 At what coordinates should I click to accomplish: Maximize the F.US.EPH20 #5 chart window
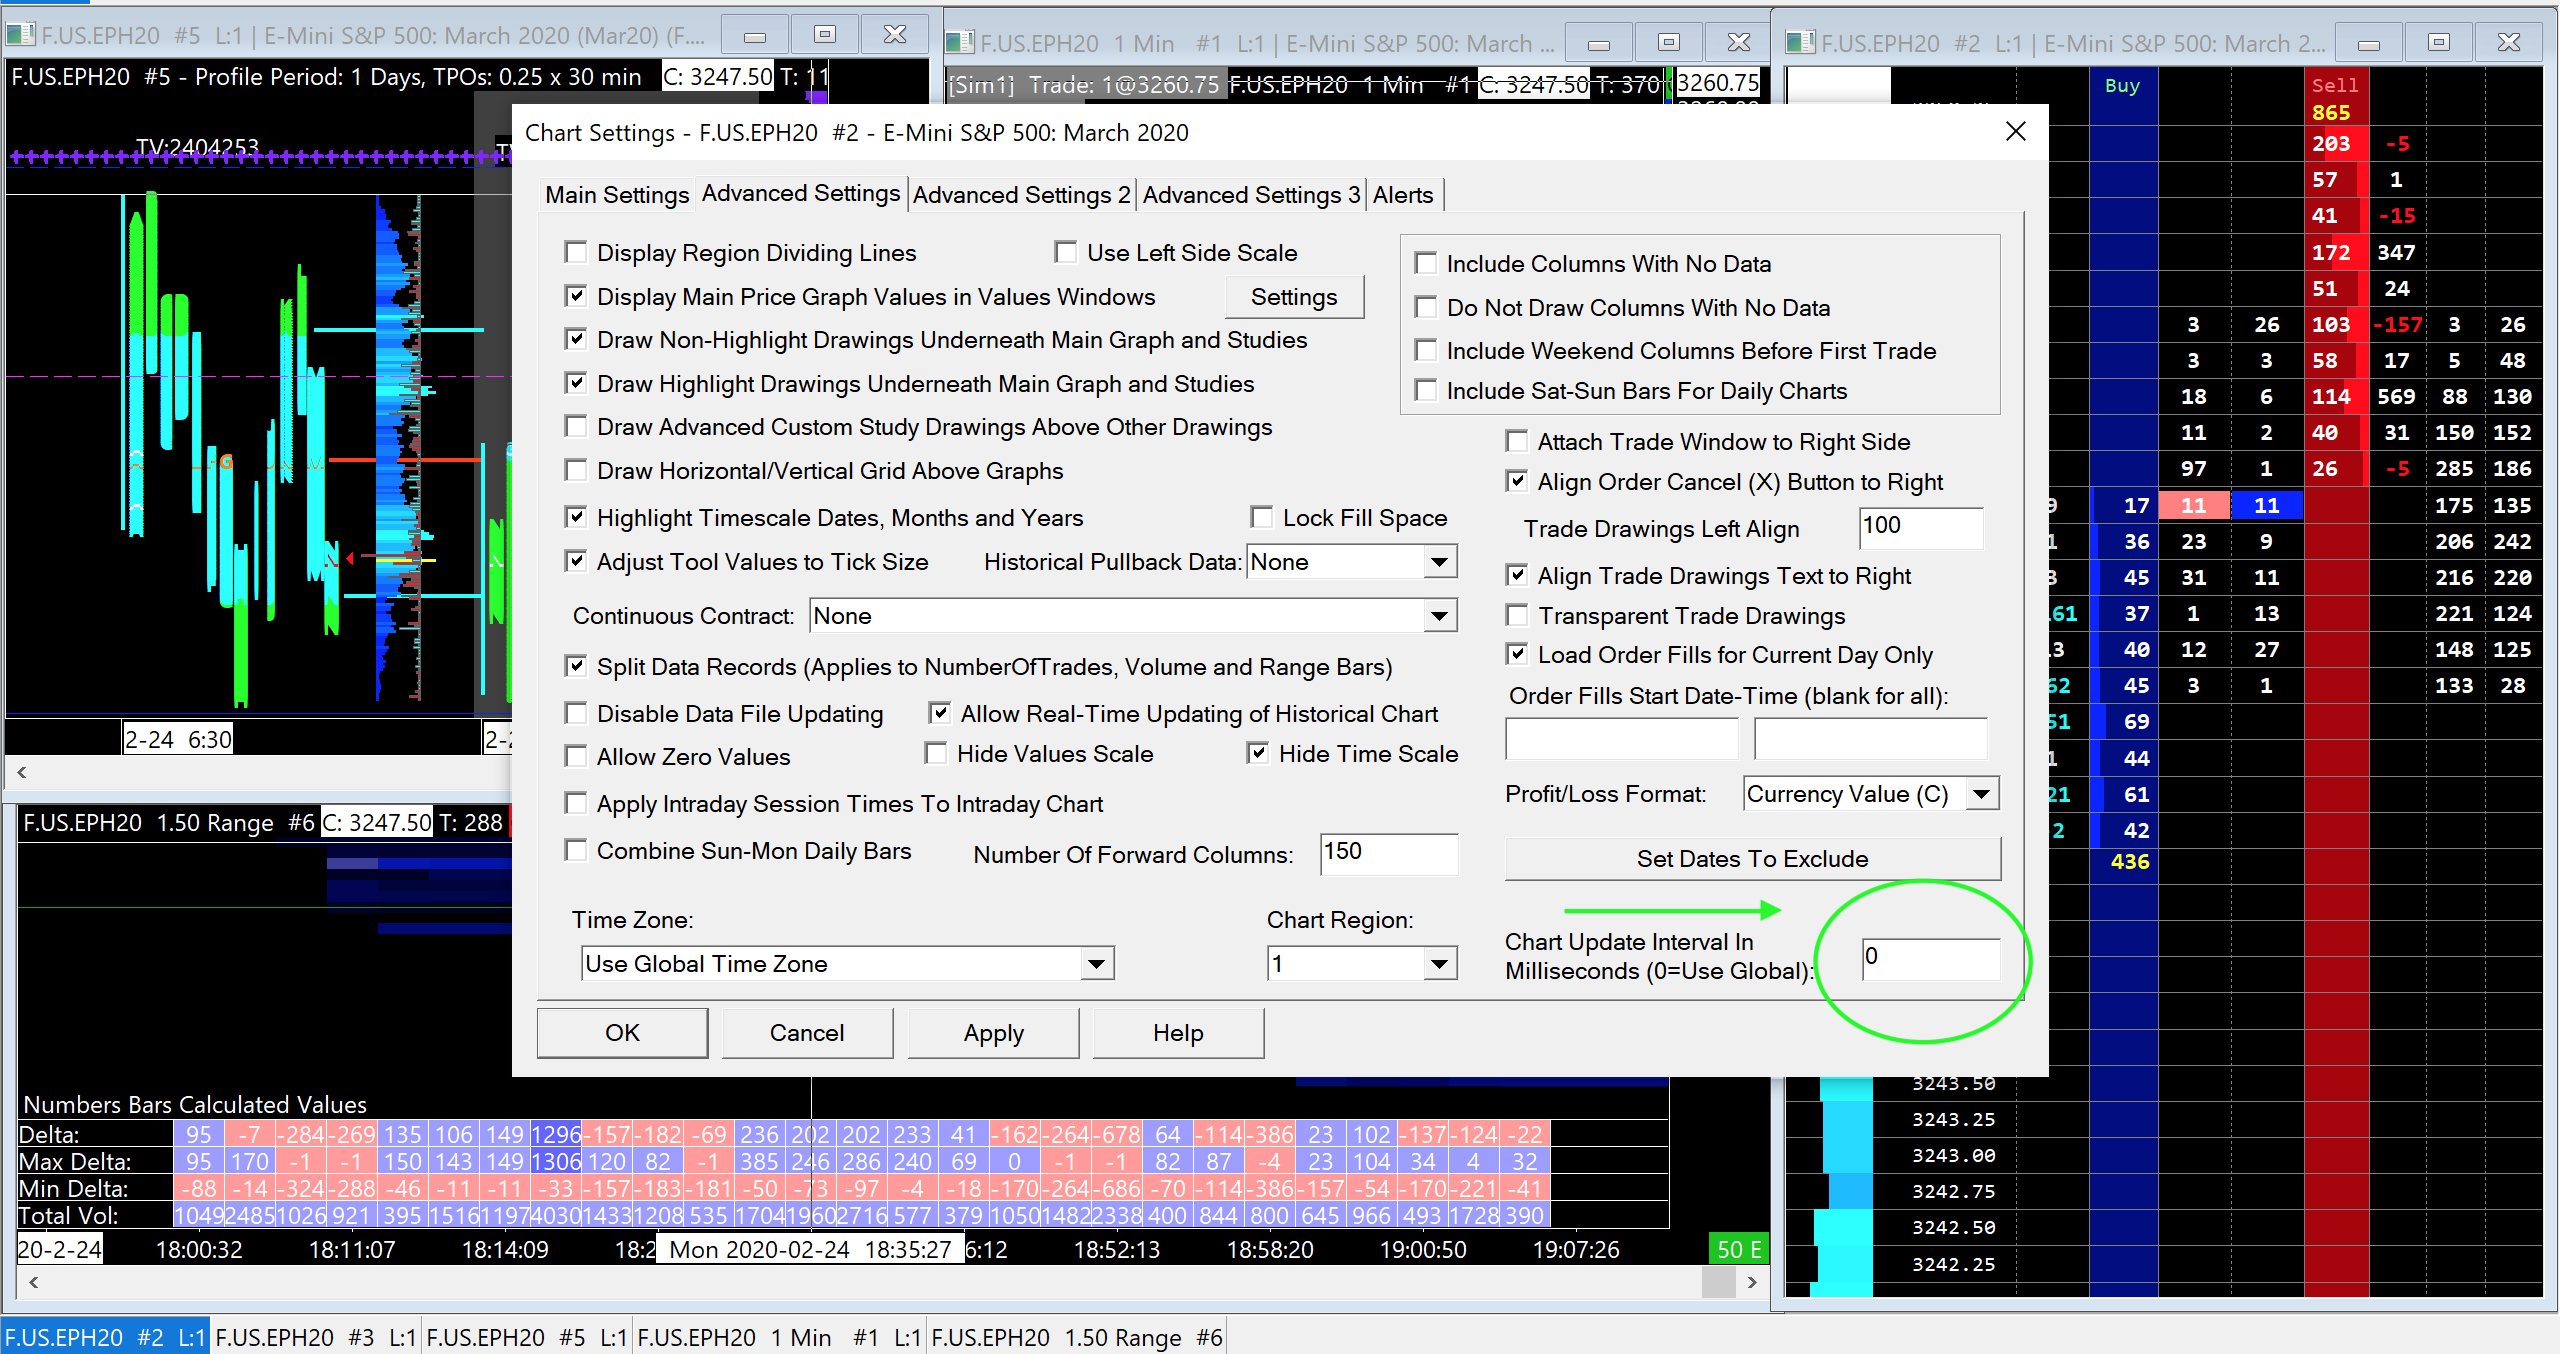pos(824,35)
